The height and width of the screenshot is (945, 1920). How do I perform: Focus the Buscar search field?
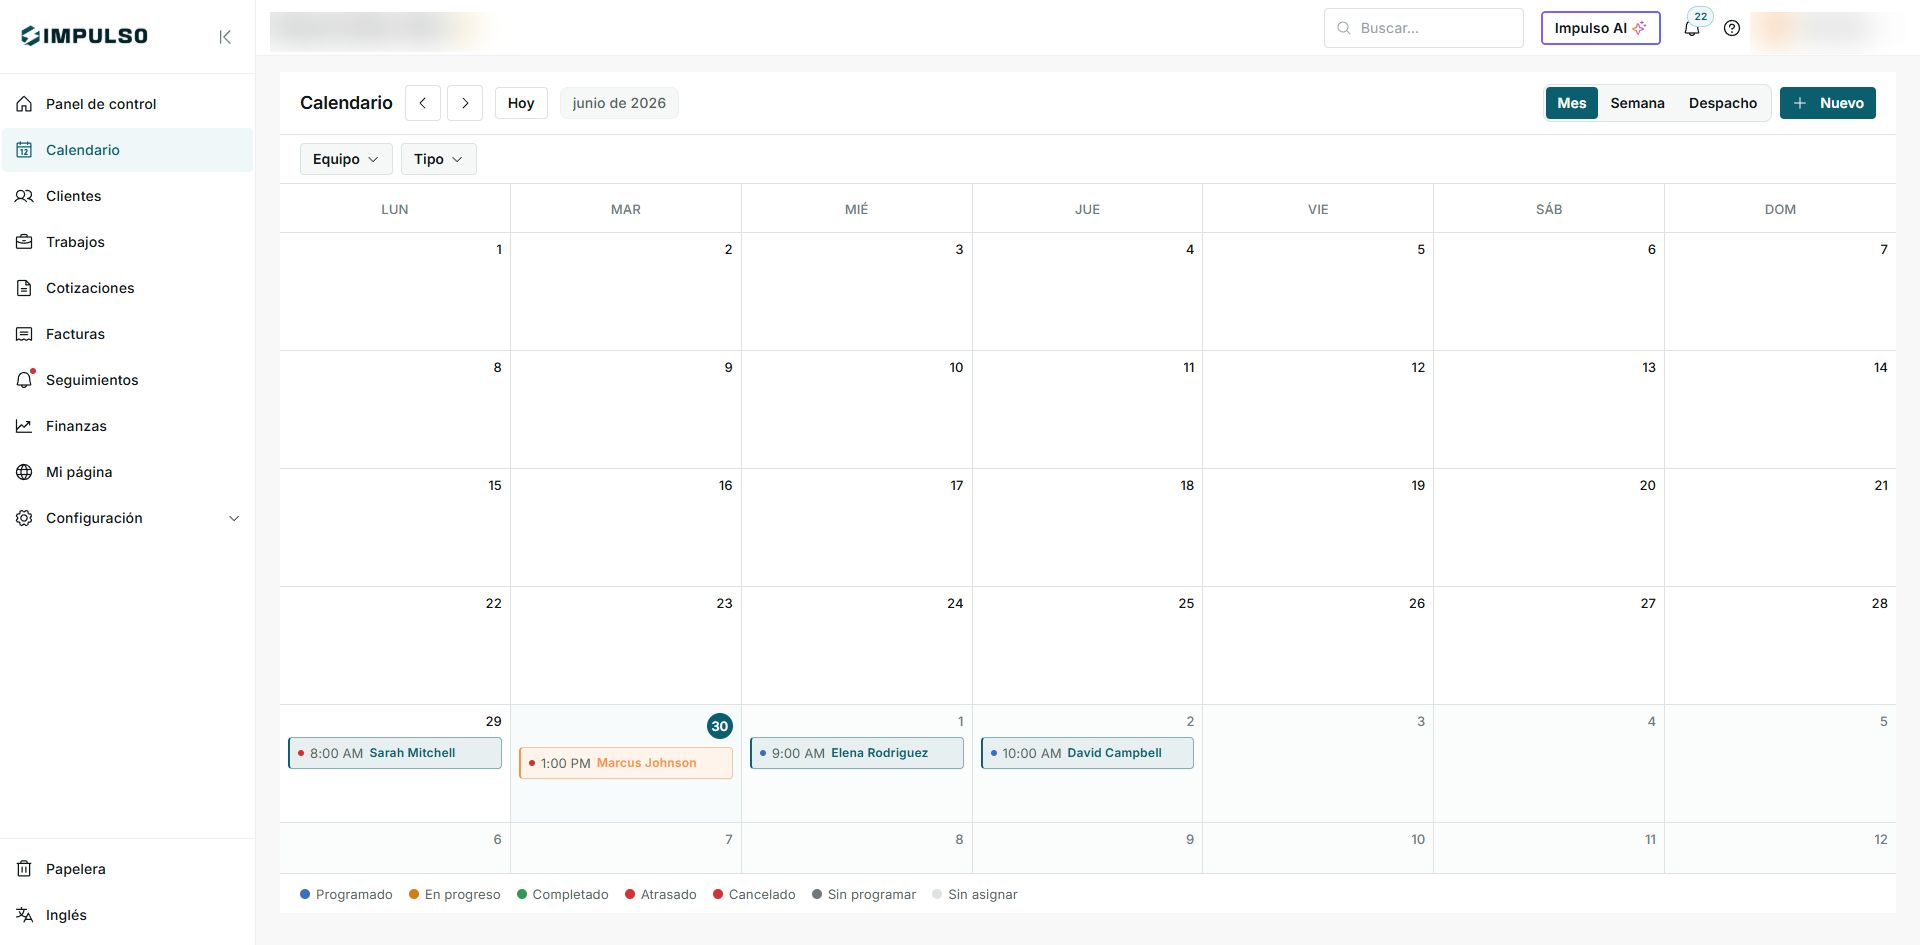pyautogui.click(x=1423, y=28)
